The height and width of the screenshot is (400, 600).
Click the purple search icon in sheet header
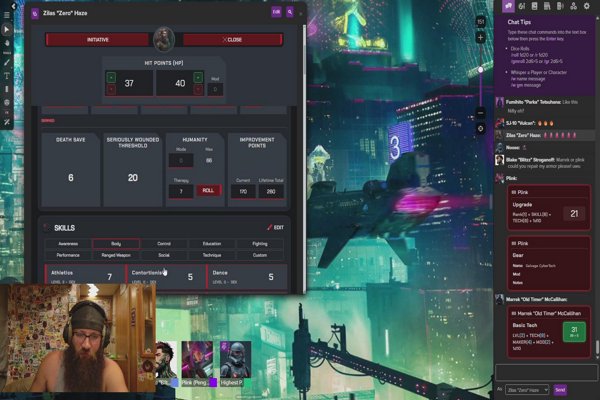290,12
